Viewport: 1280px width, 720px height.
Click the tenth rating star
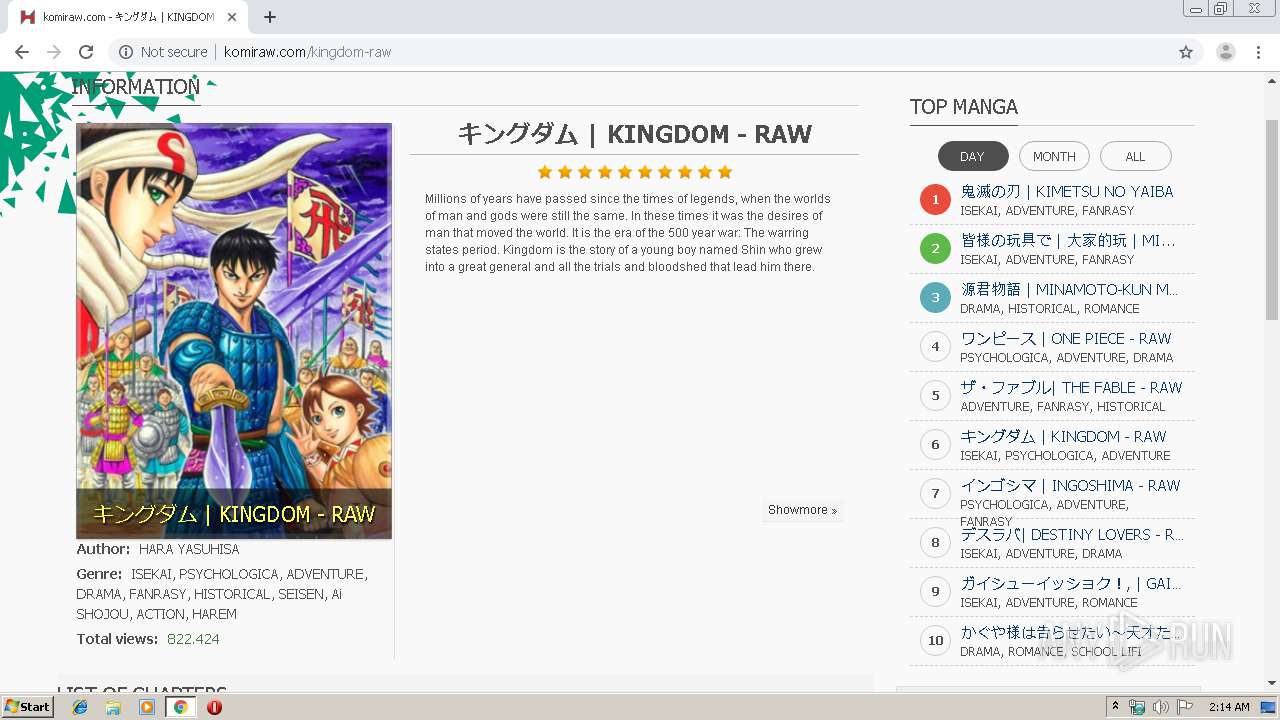point(725,172)
